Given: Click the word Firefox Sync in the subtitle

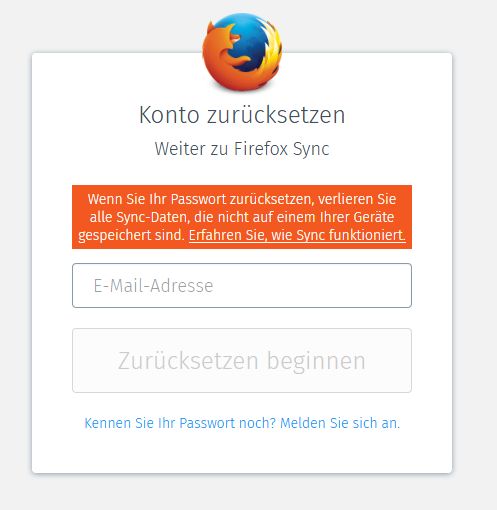Looking at the screenshot, I should coord(282,149).
